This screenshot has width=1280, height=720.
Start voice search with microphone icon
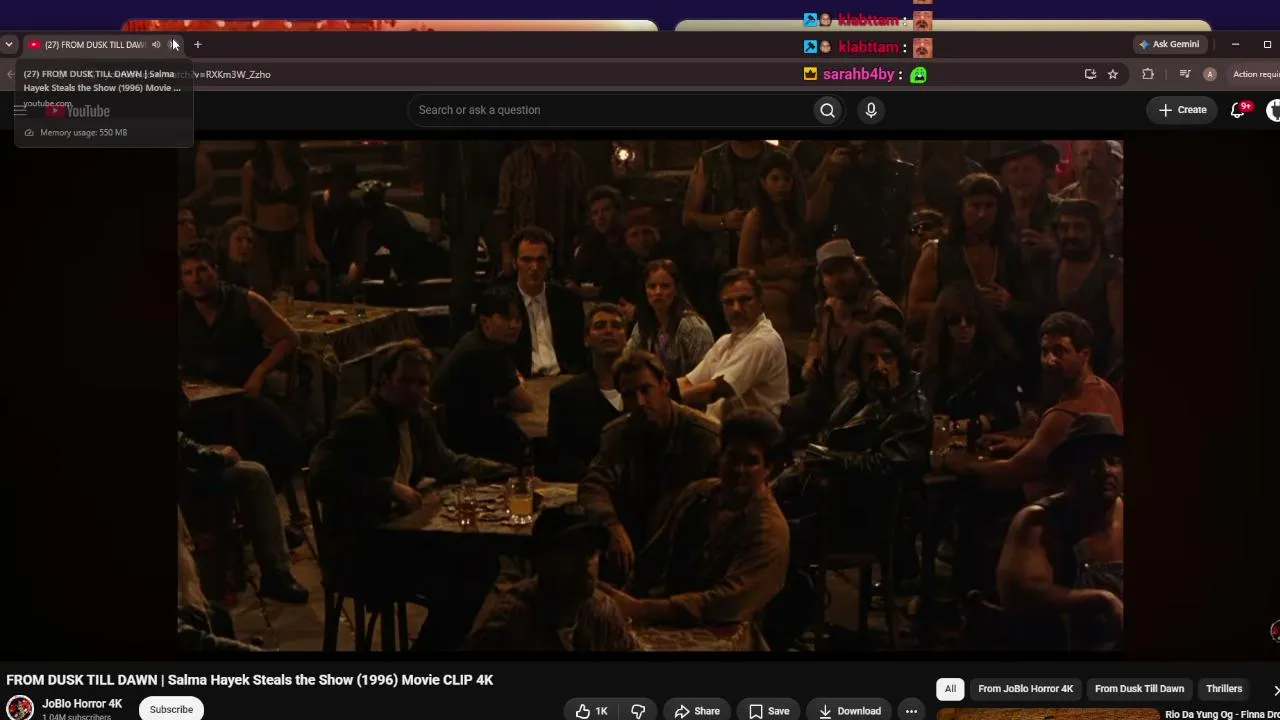[871, 110]
